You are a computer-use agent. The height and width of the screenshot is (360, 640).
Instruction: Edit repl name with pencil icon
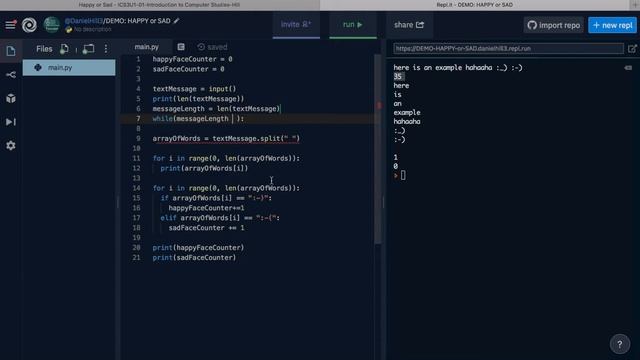(x=176, y=21)
